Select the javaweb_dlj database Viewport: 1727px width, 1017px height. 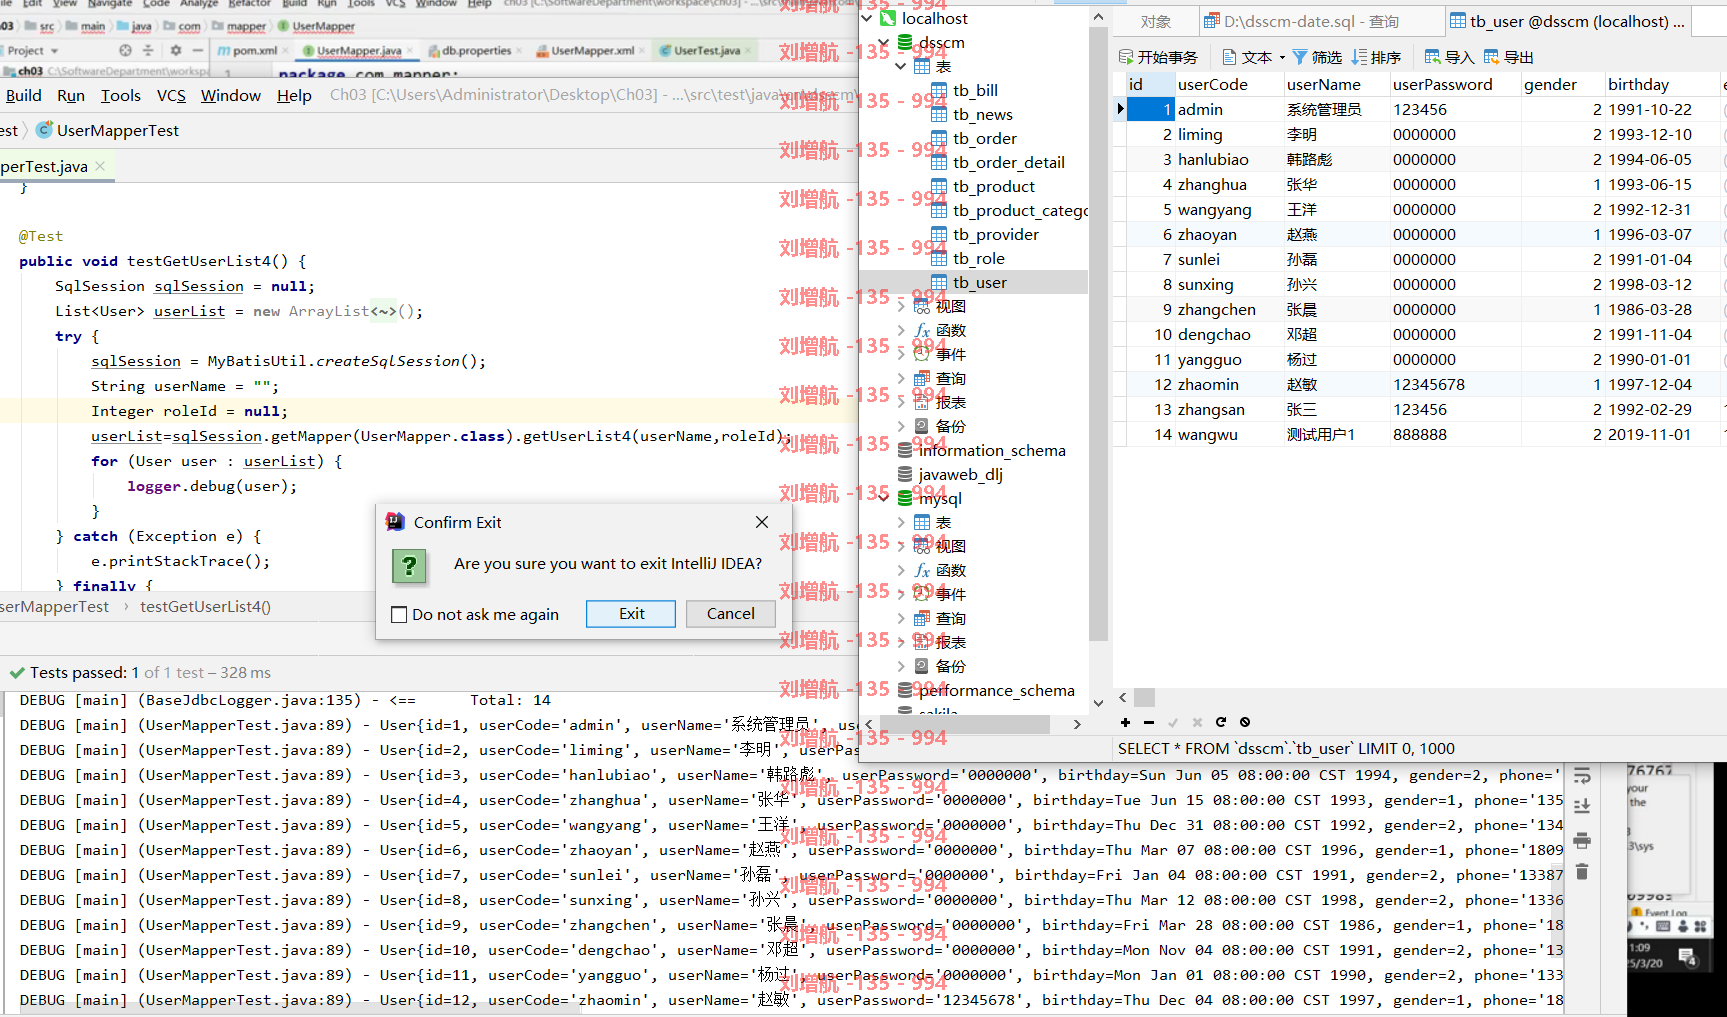960,474
